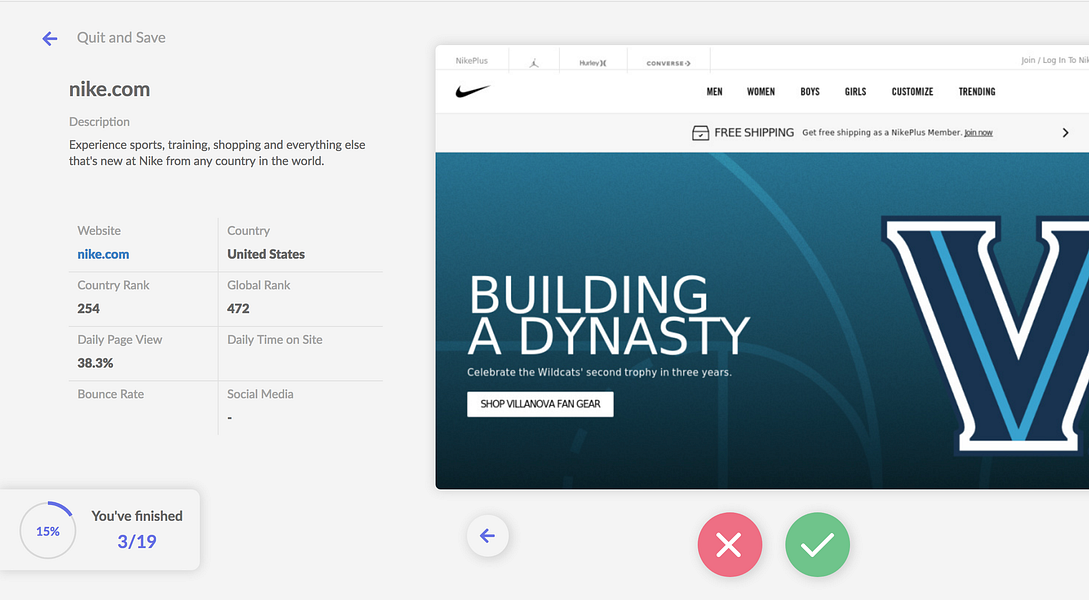Viewport: 1089px width, 600px height.
Task: Click the Daily Time on Site label
Action: [275, 340]
